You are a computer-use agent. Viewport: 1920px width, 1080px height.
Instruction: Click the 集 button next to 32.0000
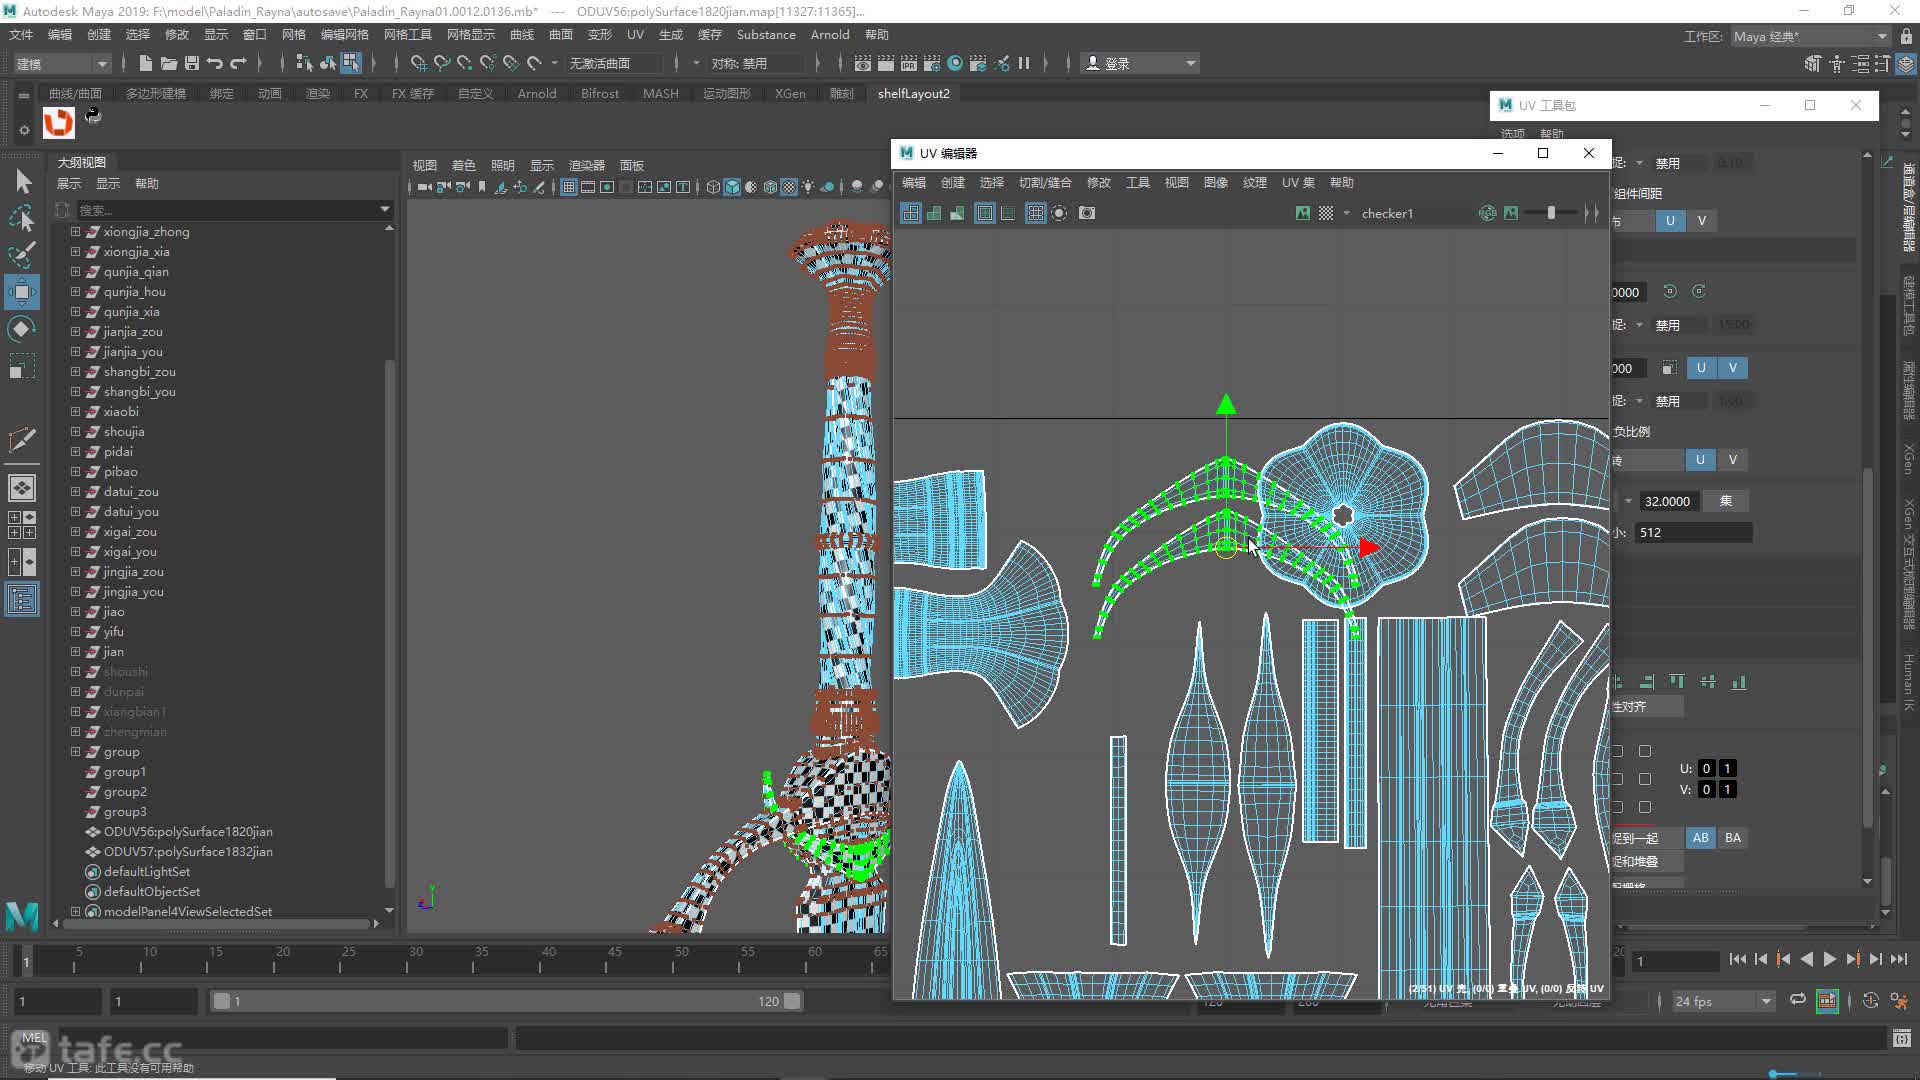1726,501
